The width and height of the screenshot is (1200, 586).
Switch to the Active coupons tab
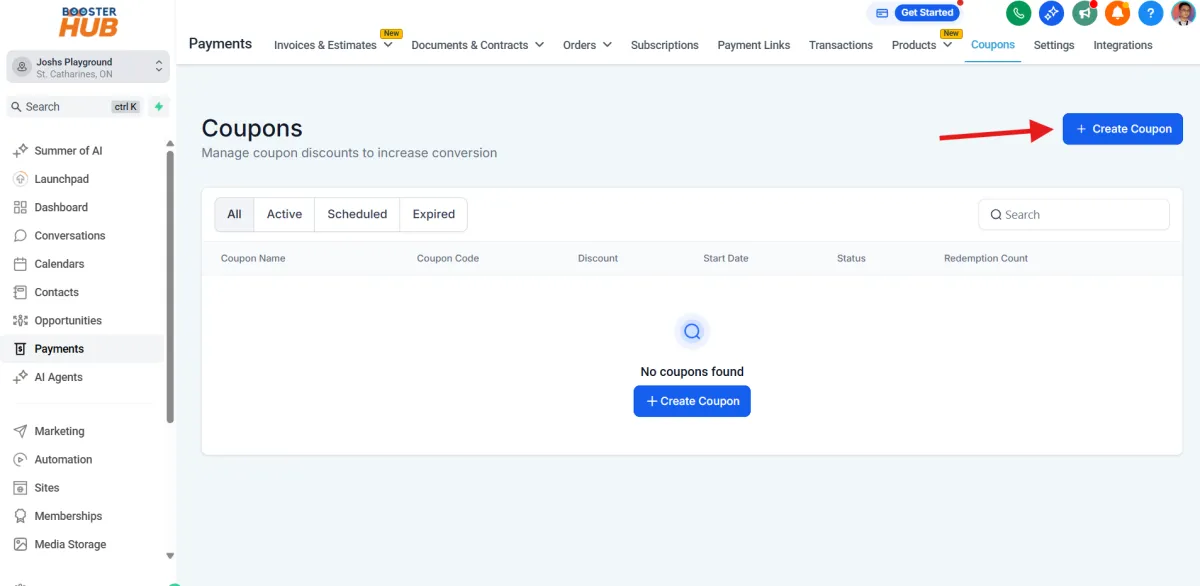[284, 214]
